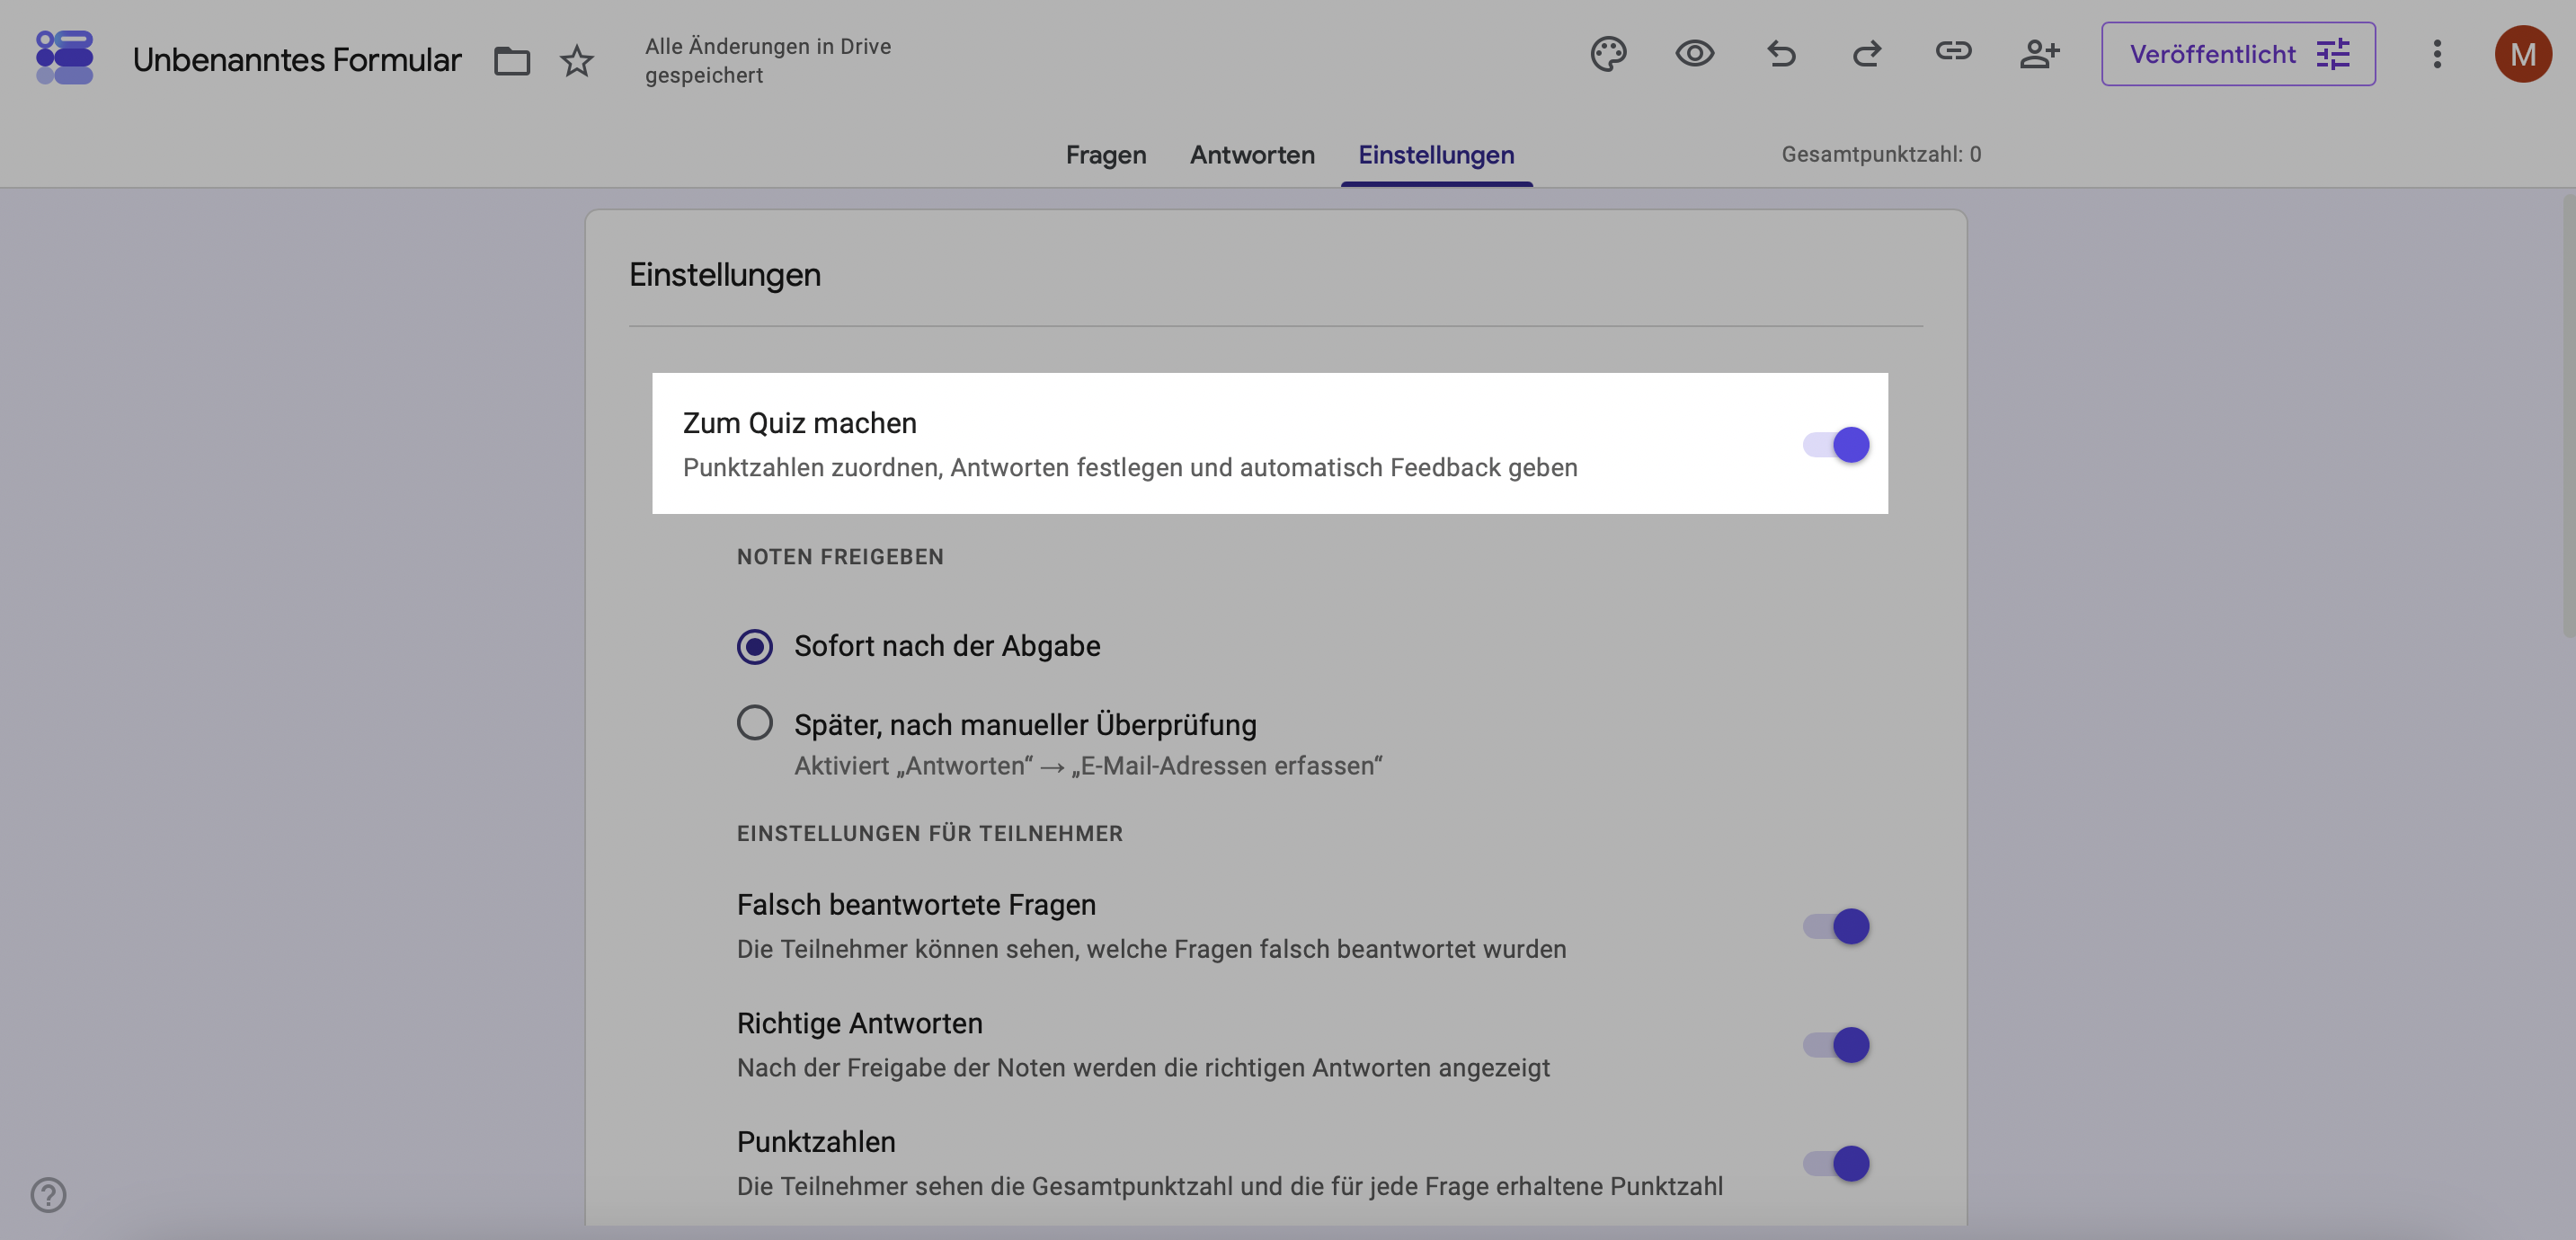Add collaborators with the person-plus icon
This screenshot has width=2576, height=1240.
tap(2040, 53)
